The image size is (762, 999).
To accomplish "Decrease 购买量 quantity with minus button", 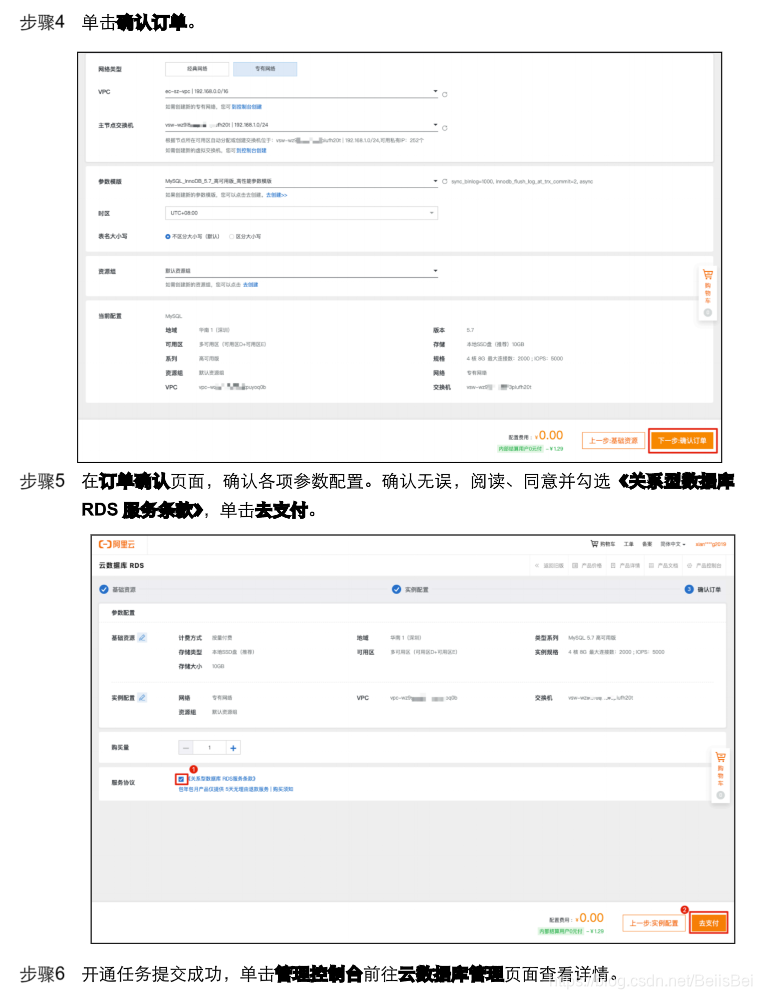I will (x=185, y=748).
